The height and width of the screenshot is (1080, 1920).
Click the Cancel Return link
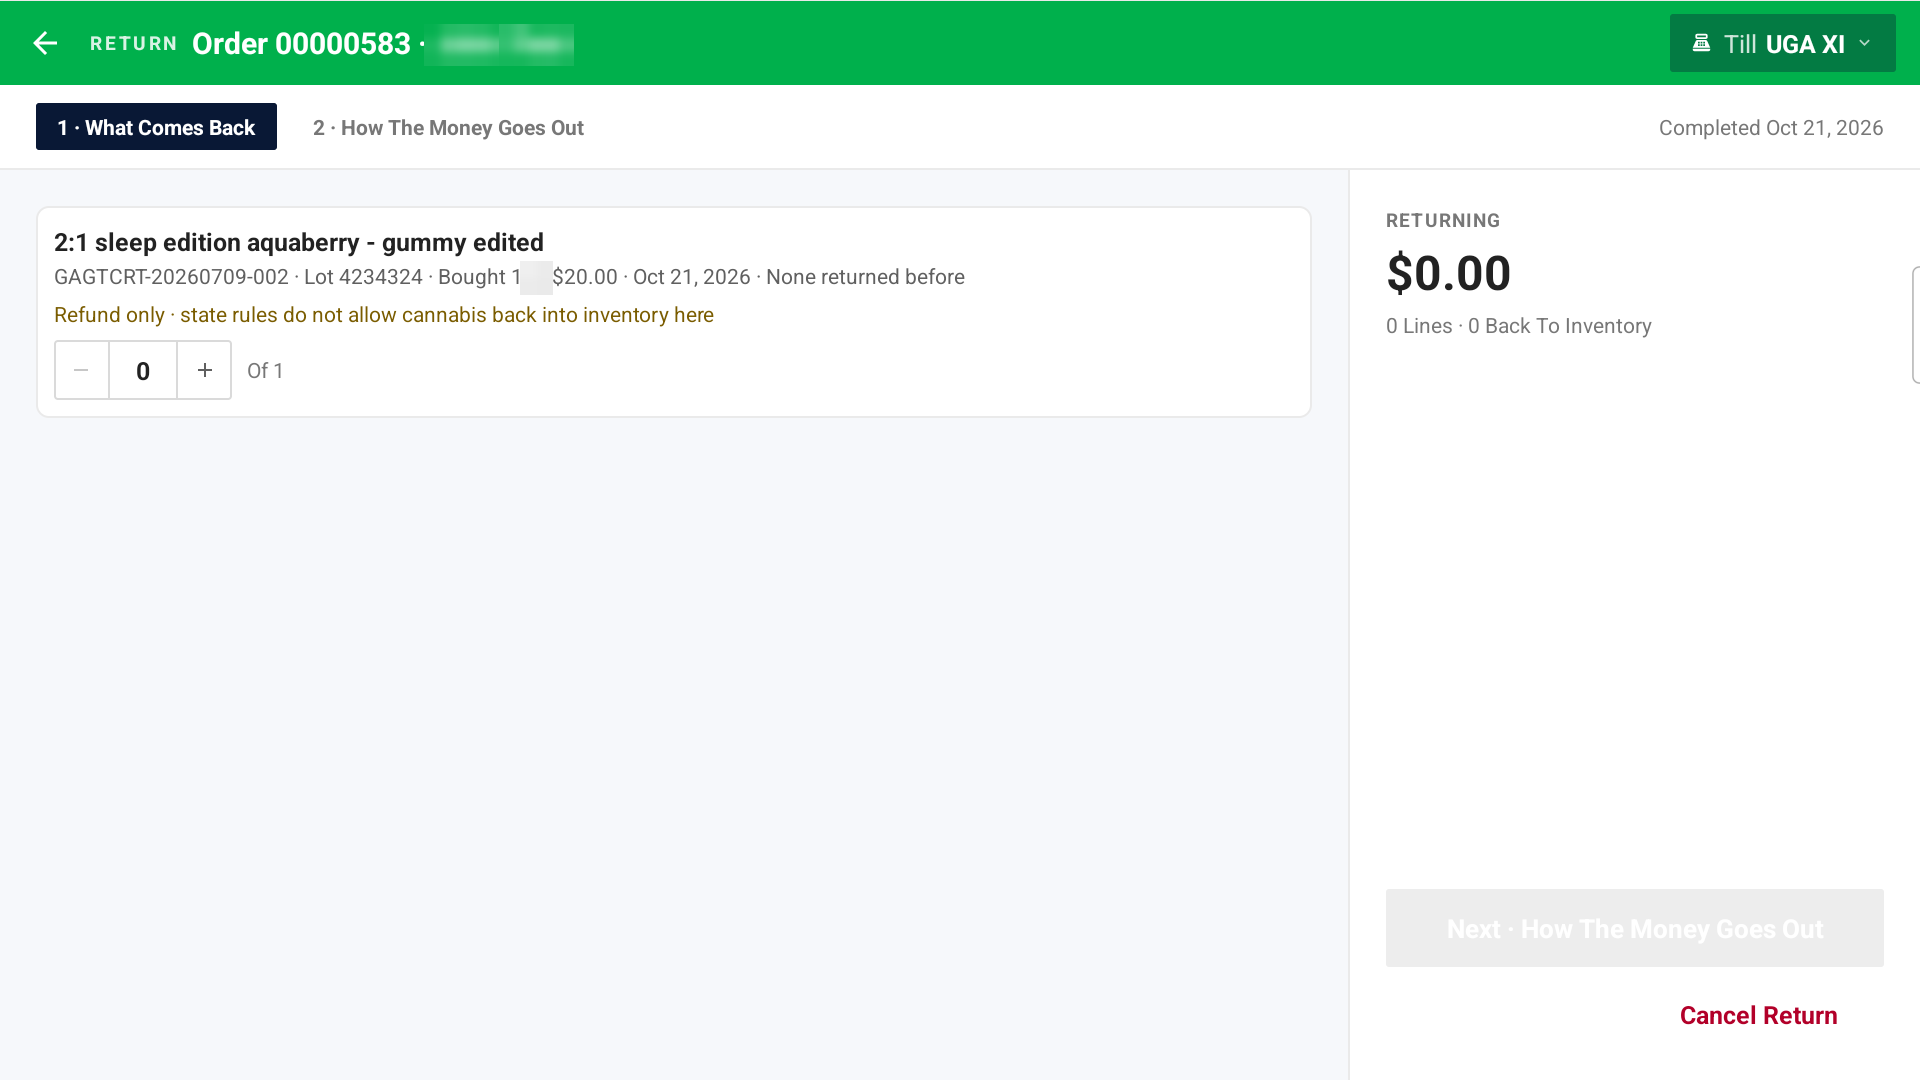[1758, 1015]
